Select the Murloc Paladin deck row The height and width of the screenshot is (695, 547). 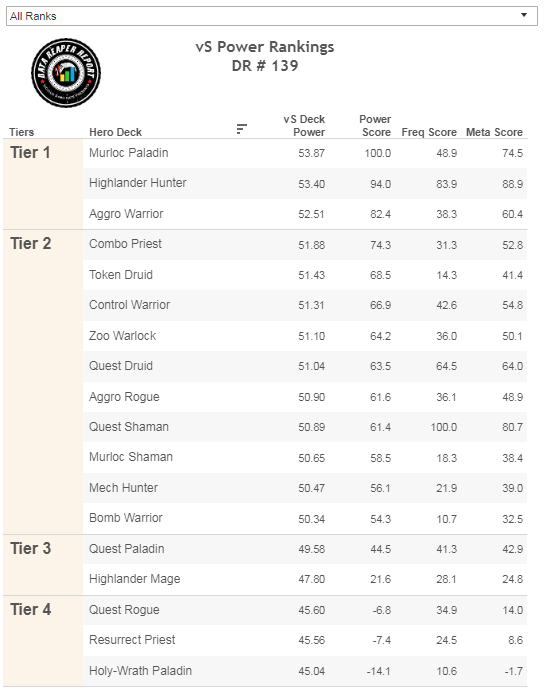click(x=305, y=153)
